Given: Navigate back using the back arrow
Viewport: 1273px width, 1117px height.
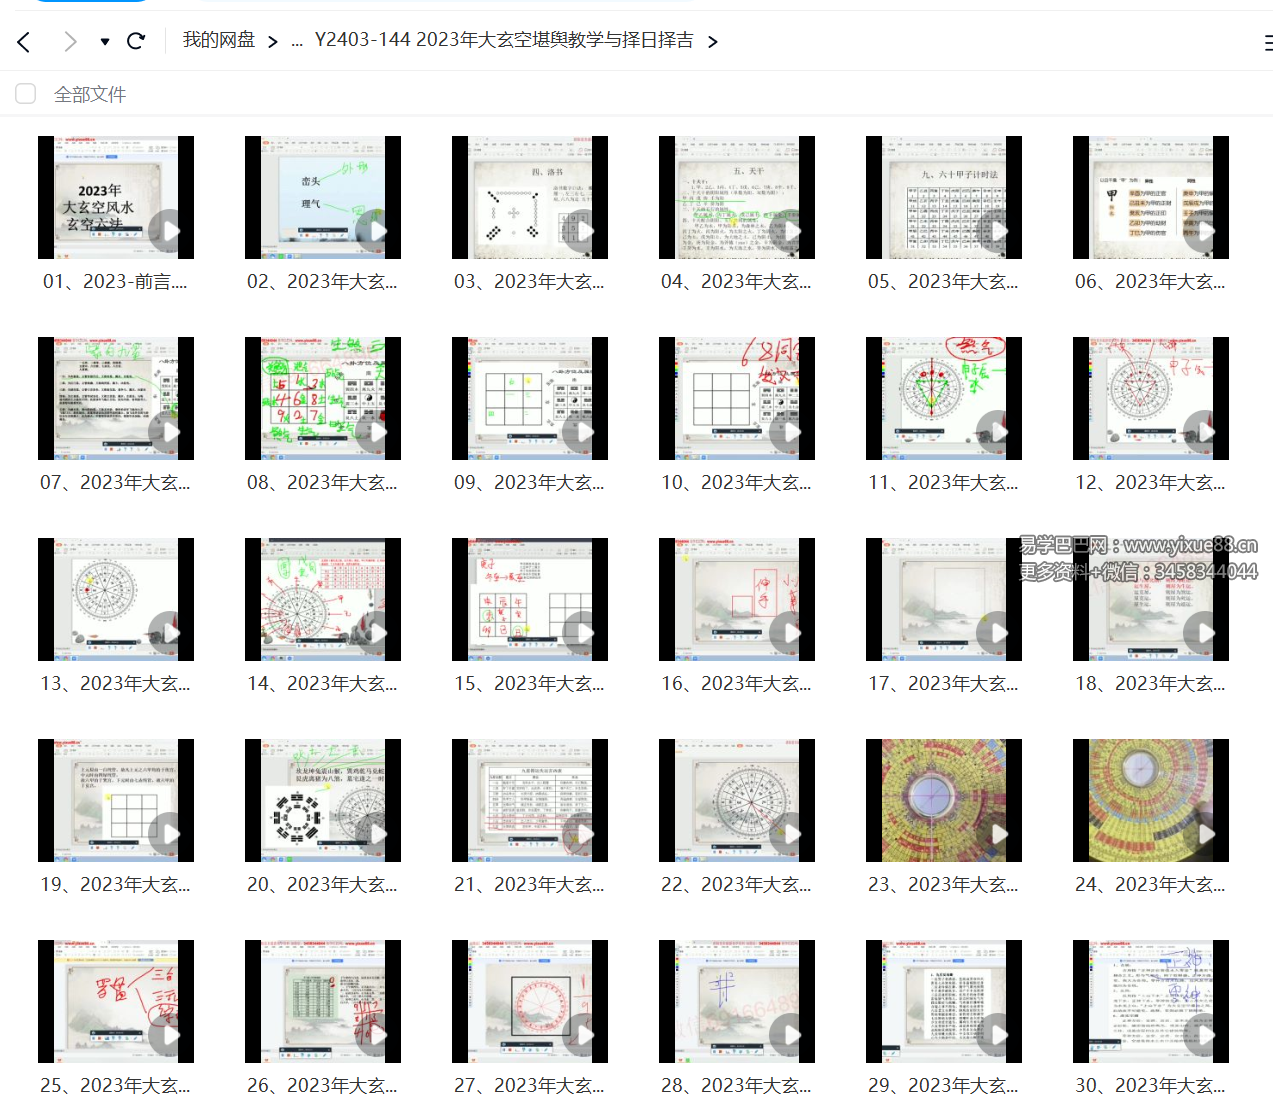Looking at the screenshot, I should pos(22,41).
